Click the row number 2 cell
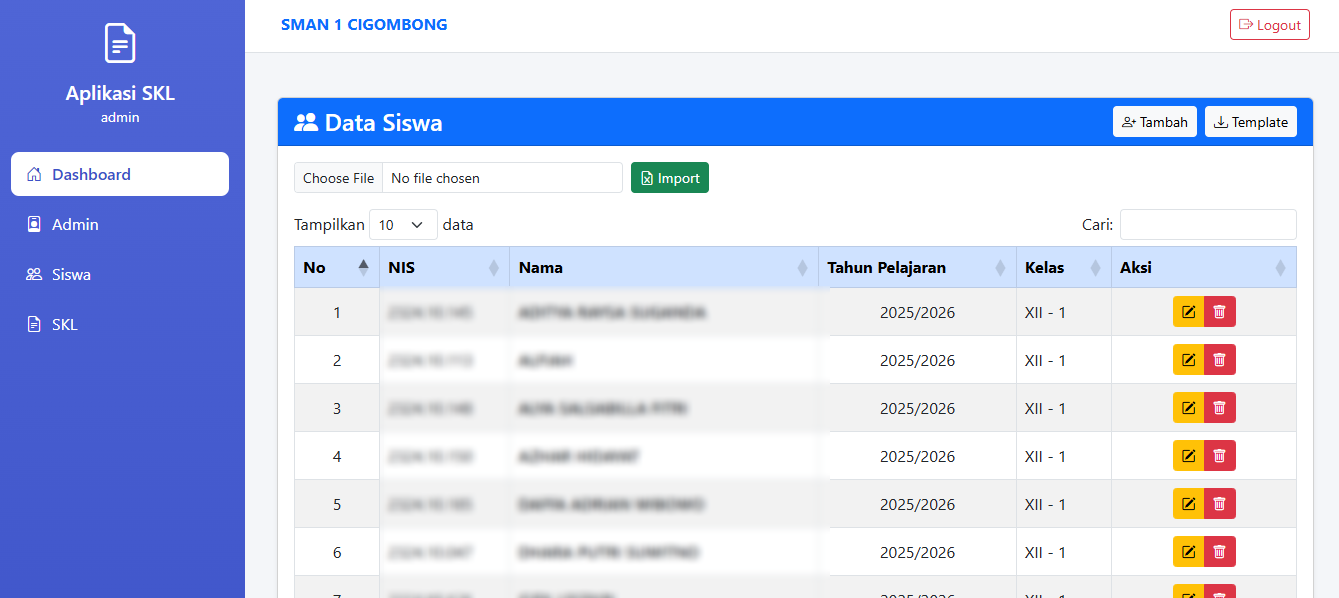Image resolution: width=1339 pixels, height=598 pixels. click(x=337, y=360)
